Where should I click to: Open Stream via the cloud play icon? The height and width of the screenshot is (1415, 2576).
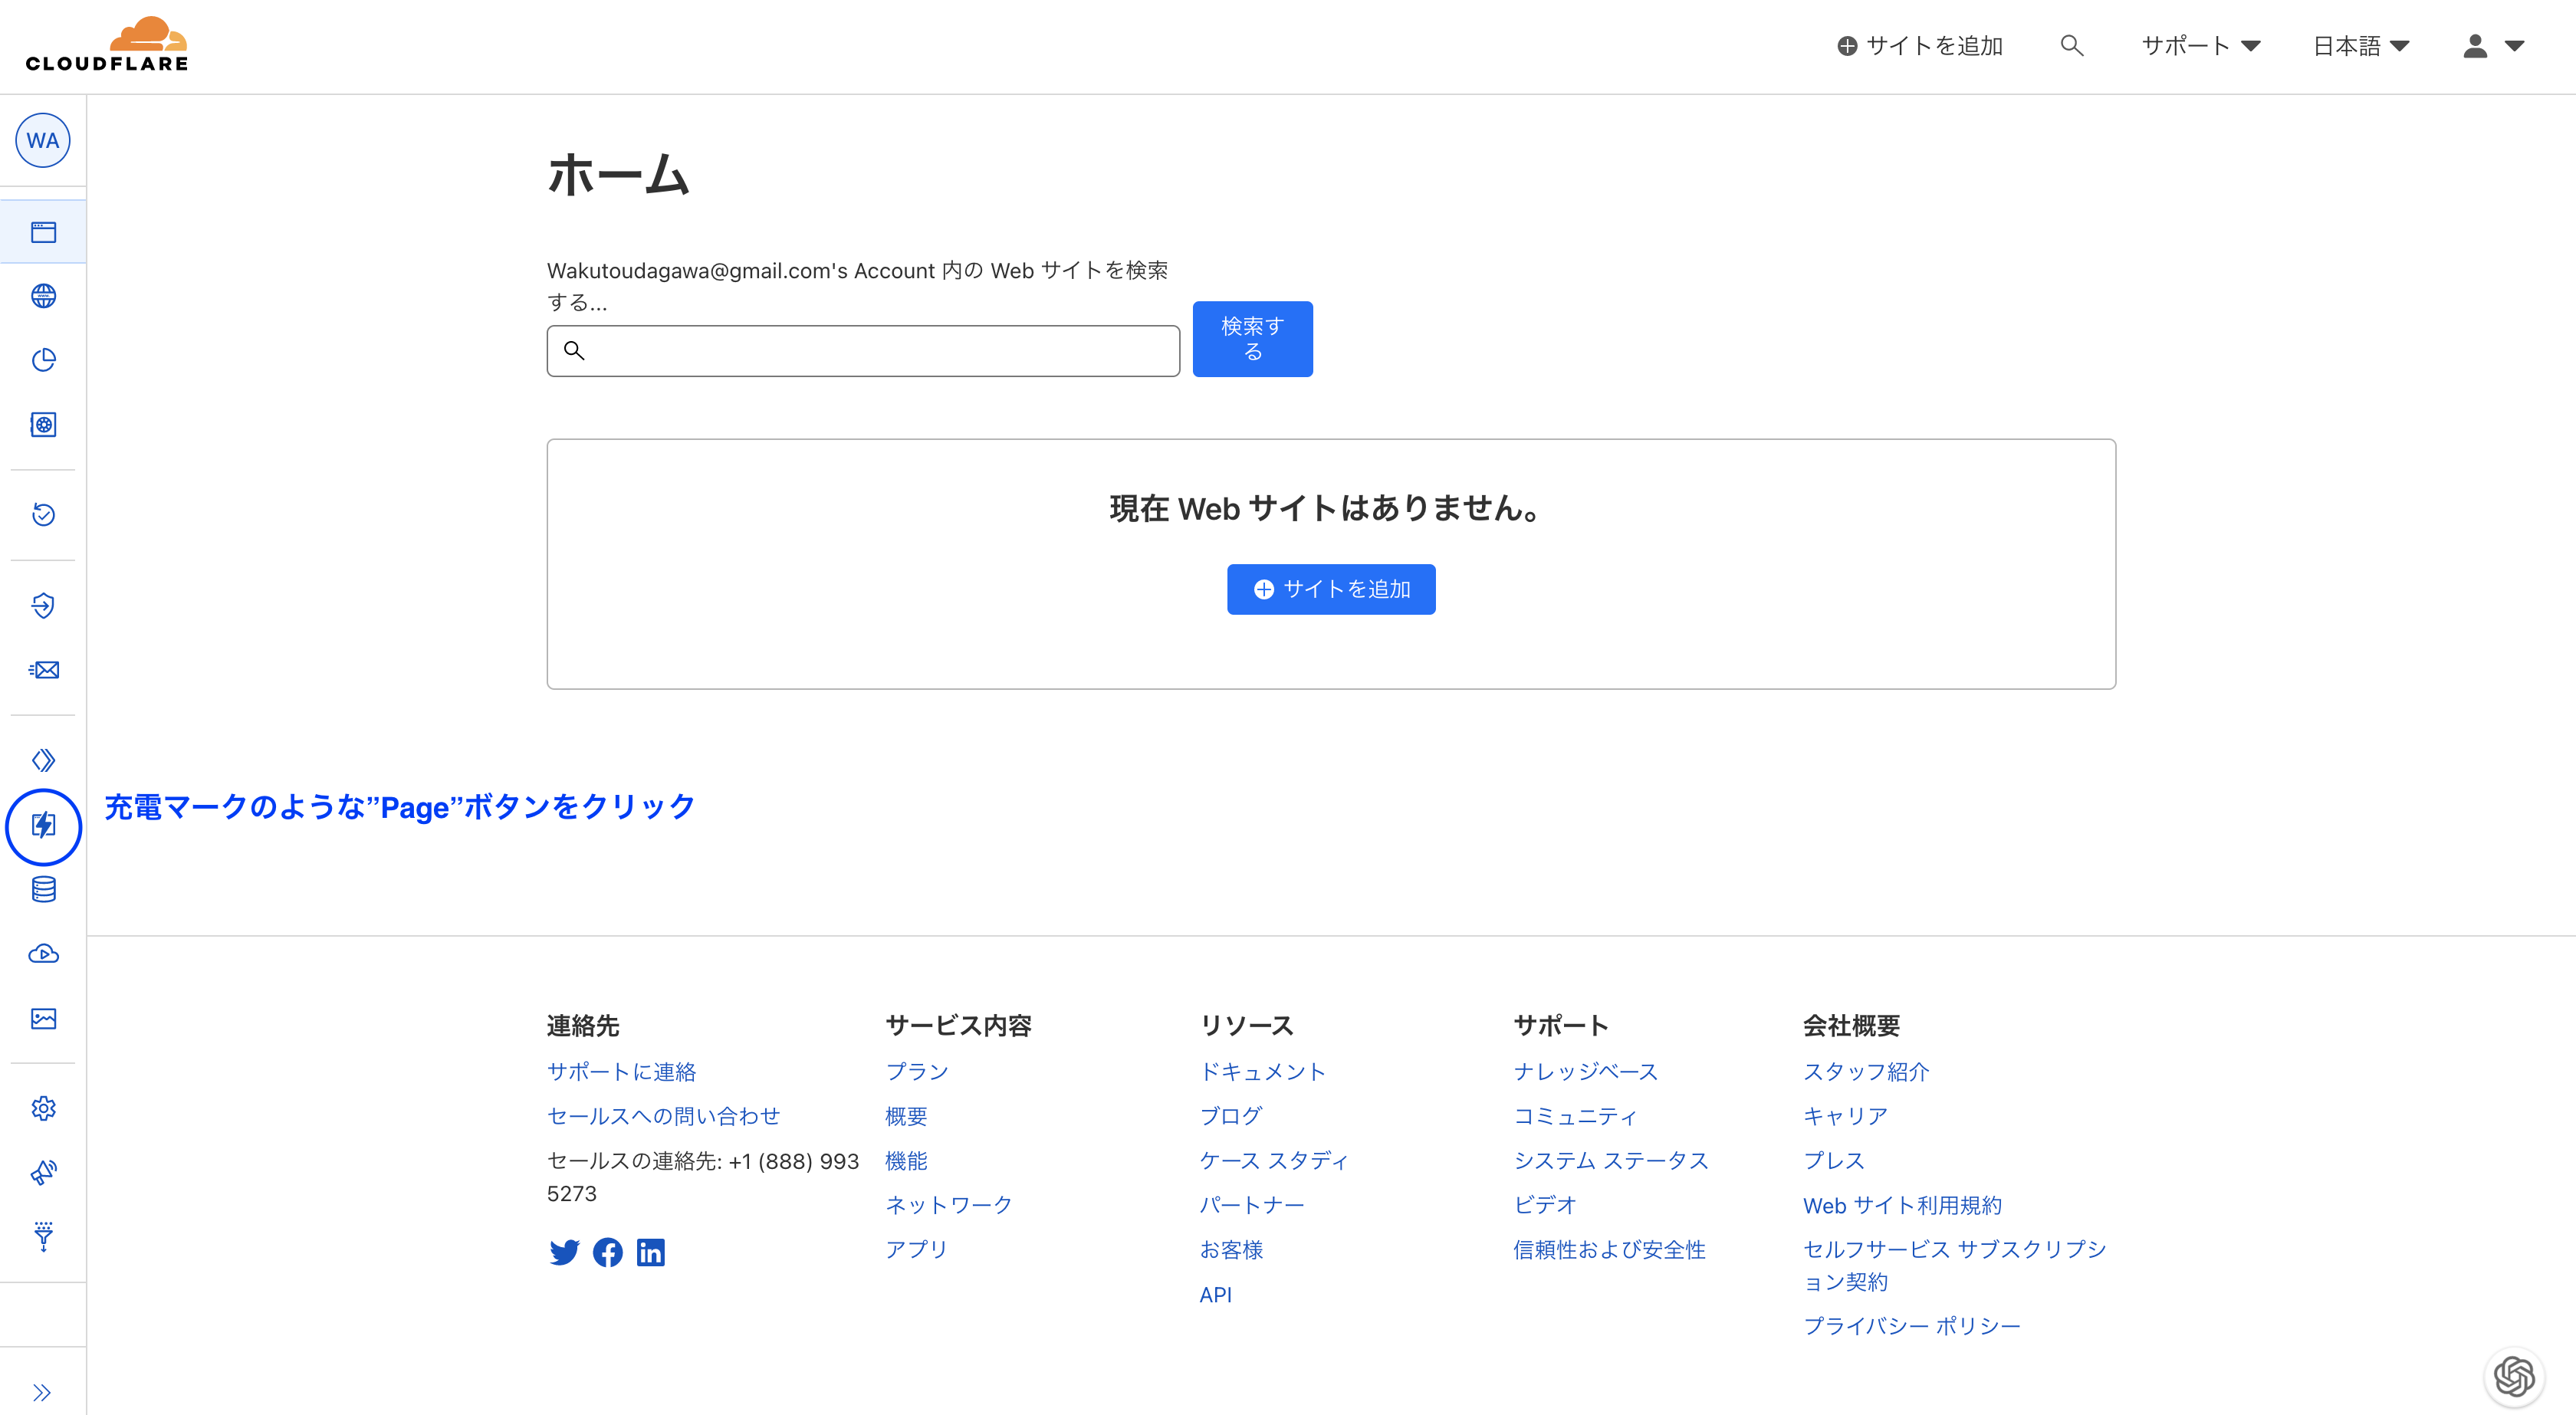point(43,953)
